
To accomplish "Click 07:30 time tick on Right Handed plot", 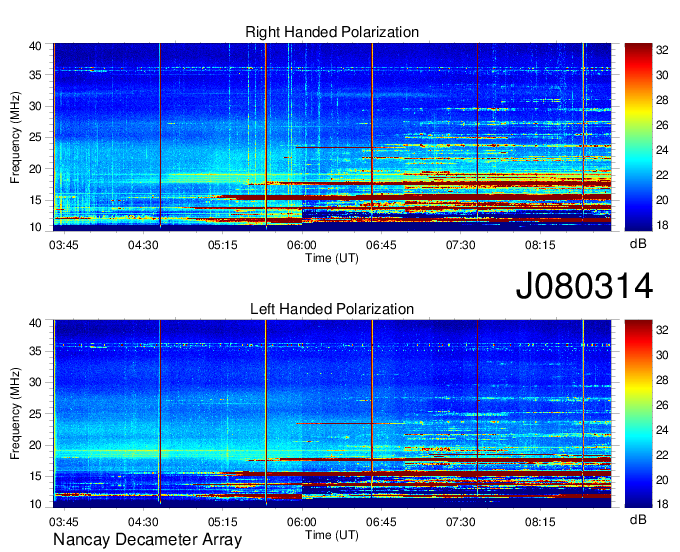I will point(461,245).
